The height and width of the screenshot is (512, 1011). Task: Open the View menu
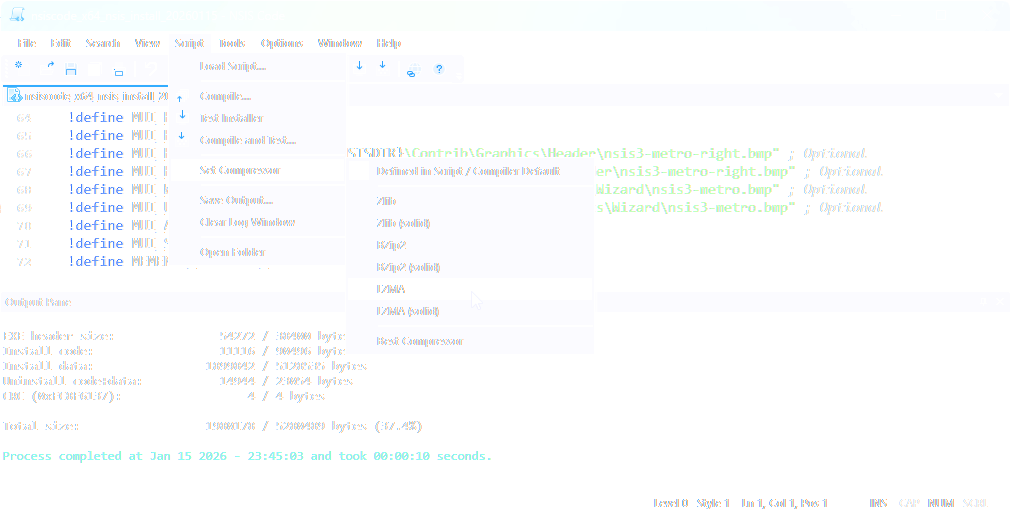coord(147,43)
